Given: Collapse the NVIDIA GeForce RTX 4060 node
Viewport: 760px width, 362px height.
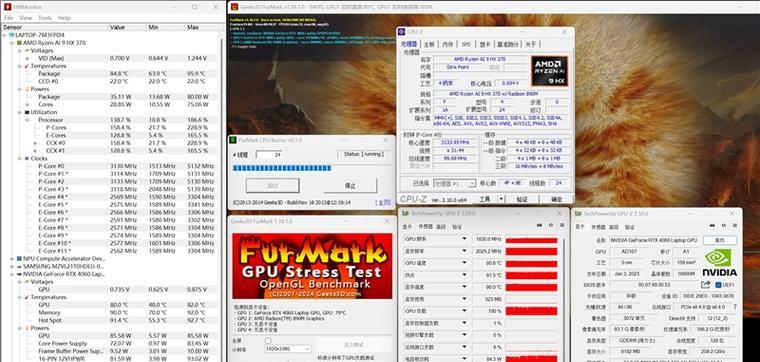Looking at the screenshot, I should pos(12,274).
